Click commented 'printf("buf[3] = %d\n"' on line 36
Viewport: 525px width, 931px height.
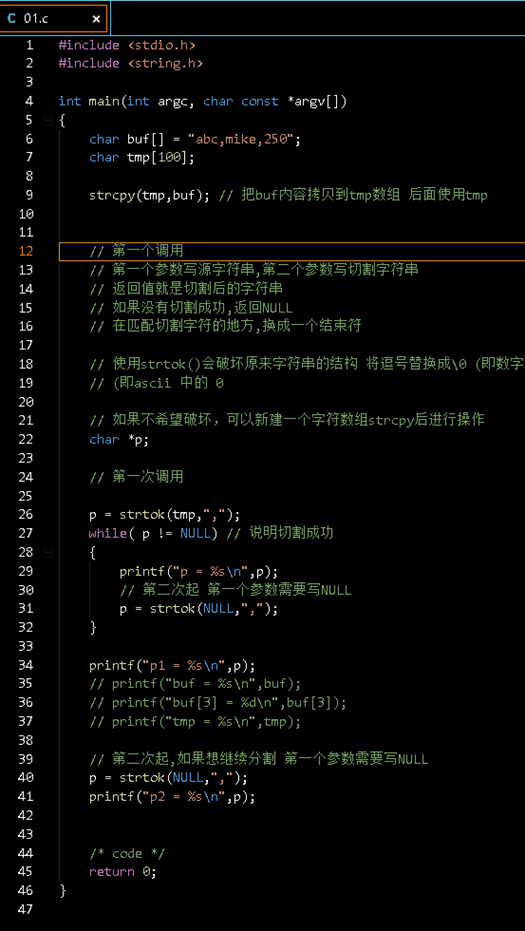click(218, 702)
